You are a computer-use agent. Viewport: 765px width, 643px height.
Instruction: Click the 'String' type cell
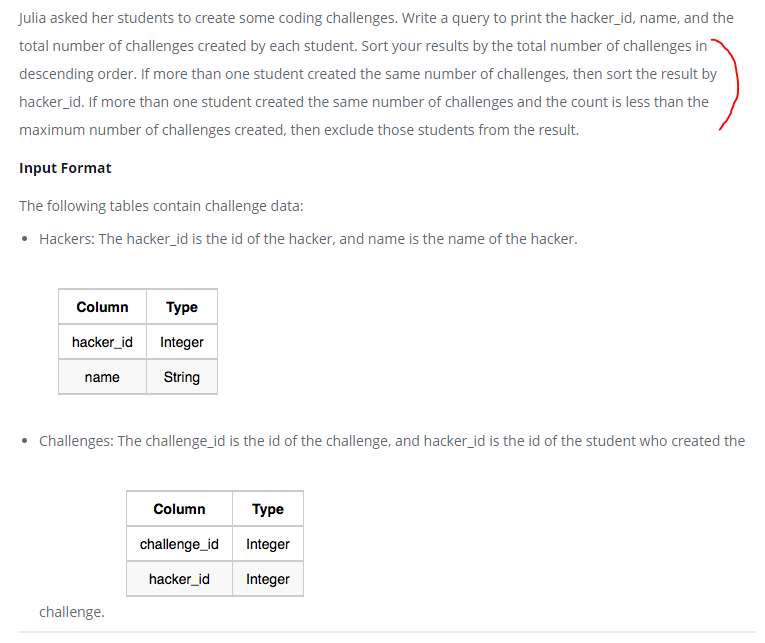pos(181,377)
